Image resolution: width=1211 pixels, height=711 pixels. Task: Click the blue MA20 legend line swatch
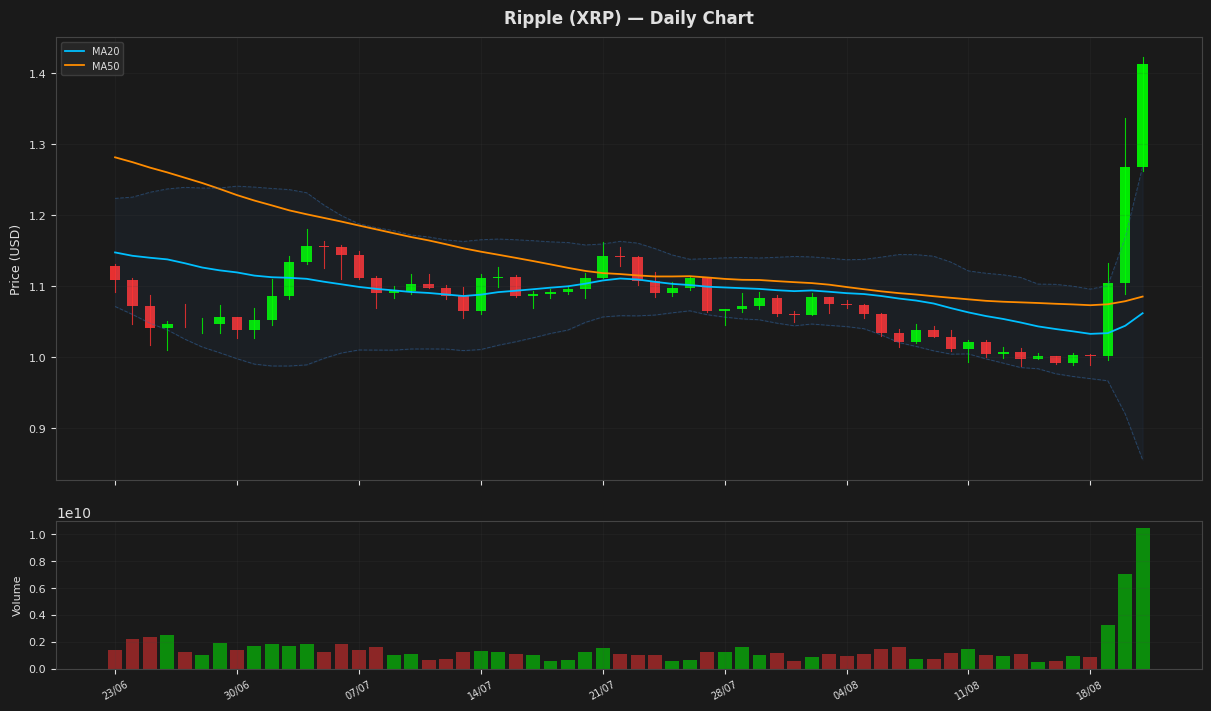75,51
